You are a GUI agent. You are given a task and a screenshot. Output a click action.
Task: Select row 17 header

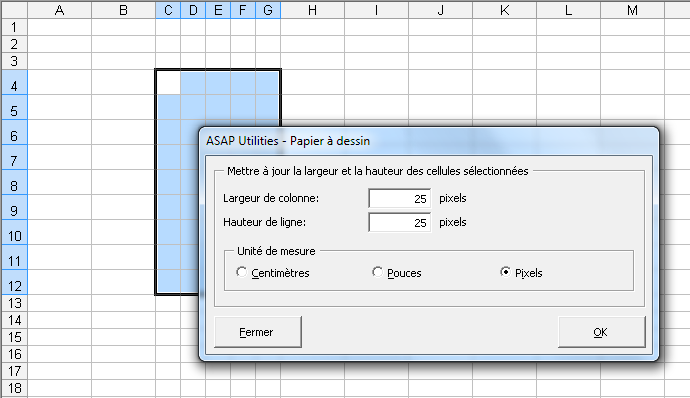click(15, 371)
